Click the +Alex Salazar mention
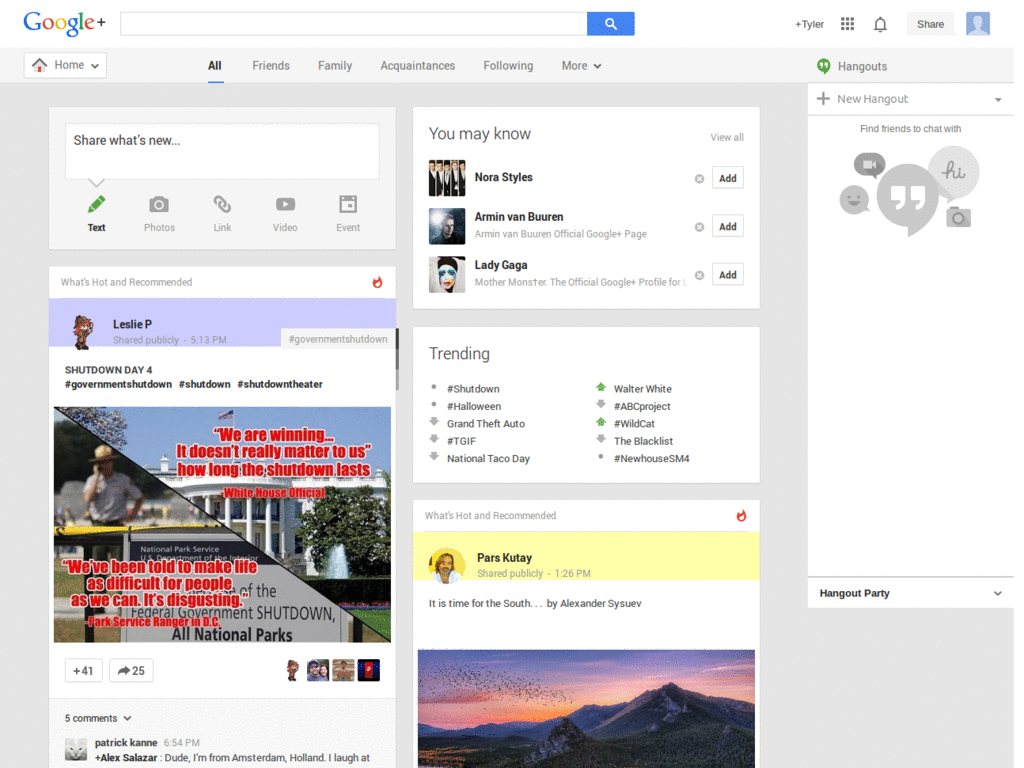This screenshot has width=1024, height=768. (126, 758)
